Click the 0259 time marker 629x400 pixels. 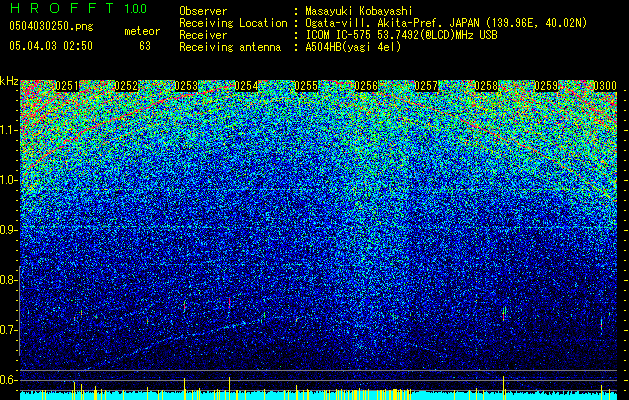click(x=546, y=86)
